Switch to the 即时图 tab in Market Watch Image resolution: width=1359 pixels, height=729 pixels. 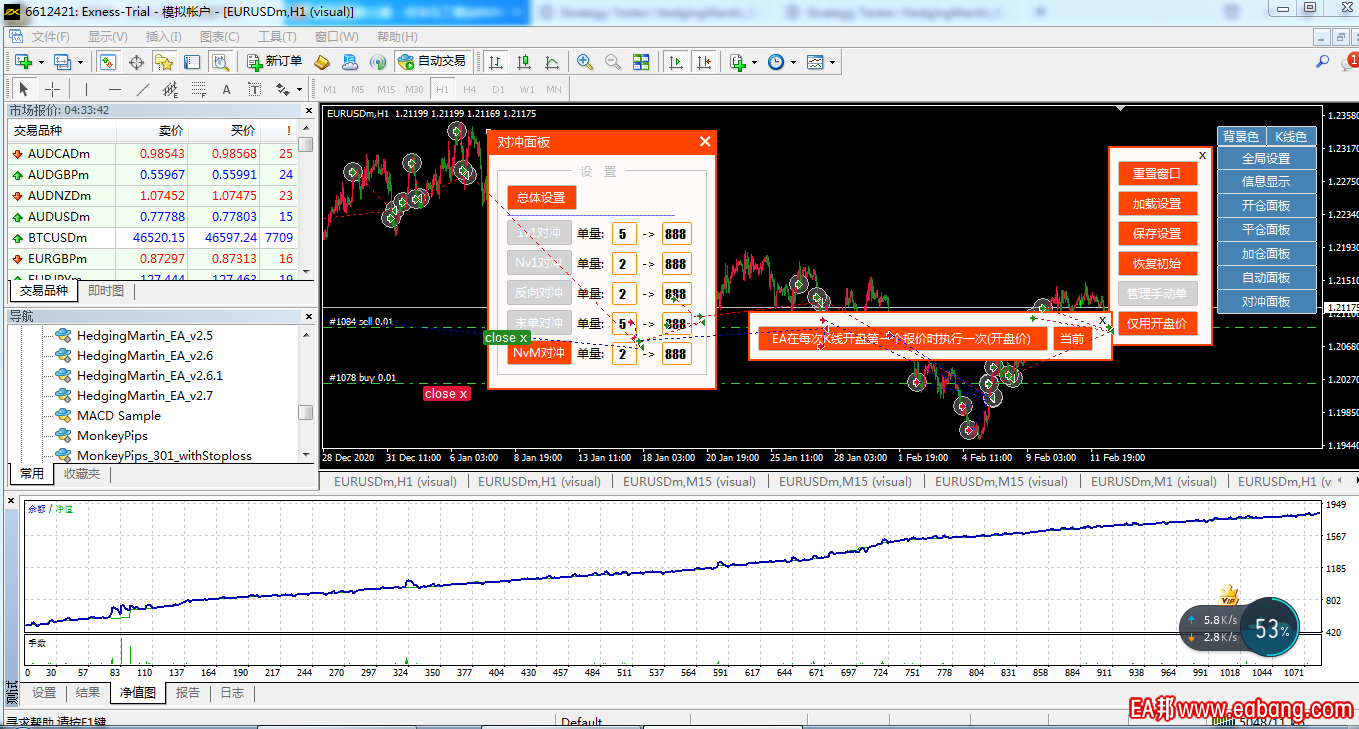(106, 291)
